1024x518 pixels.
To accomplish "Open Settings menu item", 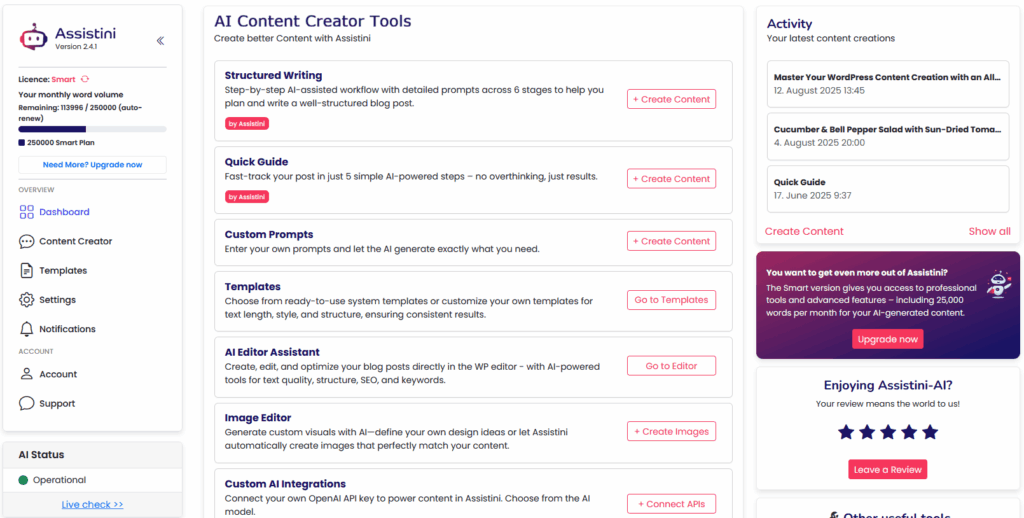I will click(x=57, y=300).
